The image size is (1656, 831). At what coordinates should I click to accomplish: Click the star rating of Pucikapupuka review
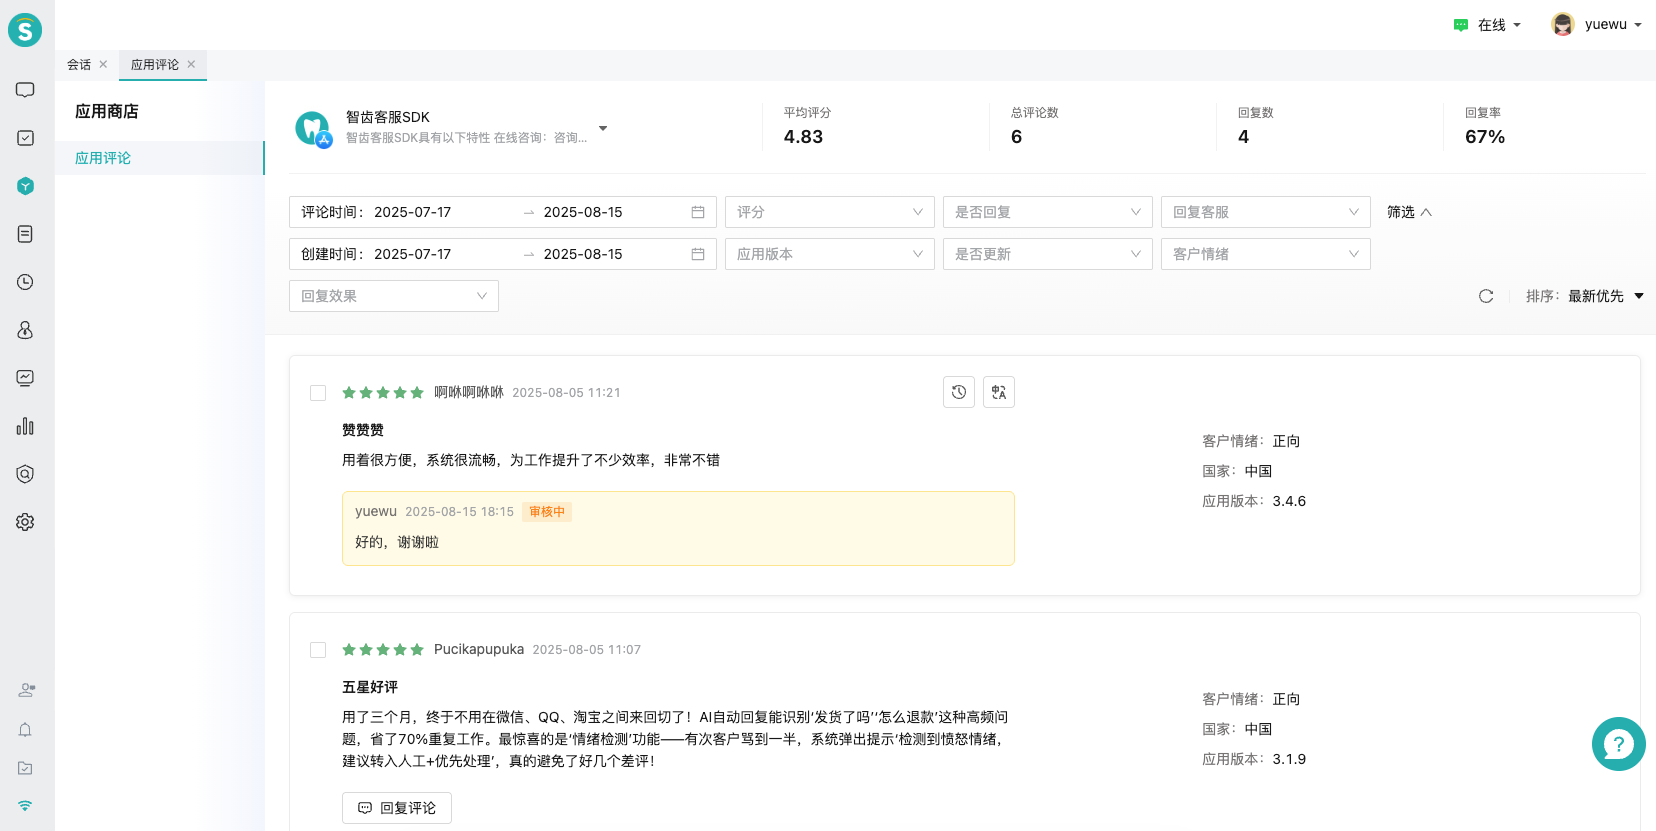383,650
